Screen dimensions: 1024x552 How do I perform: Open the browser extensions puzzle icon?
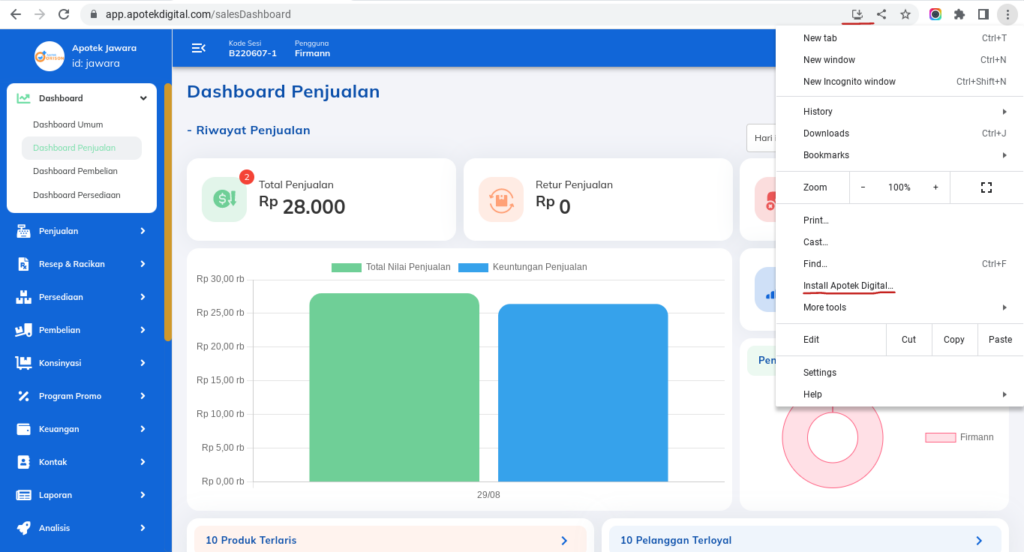click(959, 15)
